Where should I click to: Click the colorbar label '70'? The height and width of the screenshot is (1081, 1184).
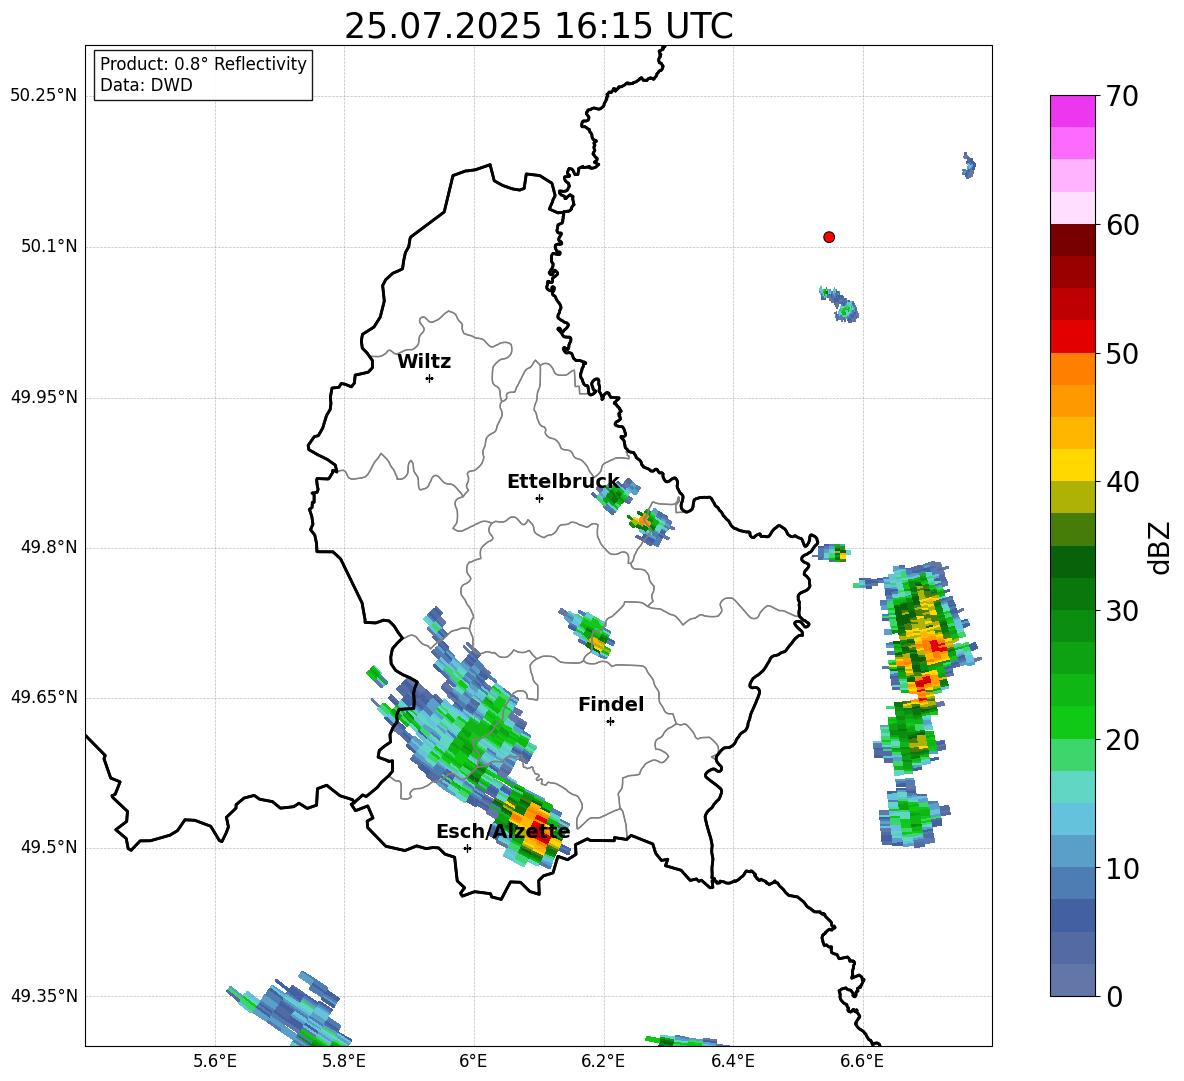point(1122,96)
